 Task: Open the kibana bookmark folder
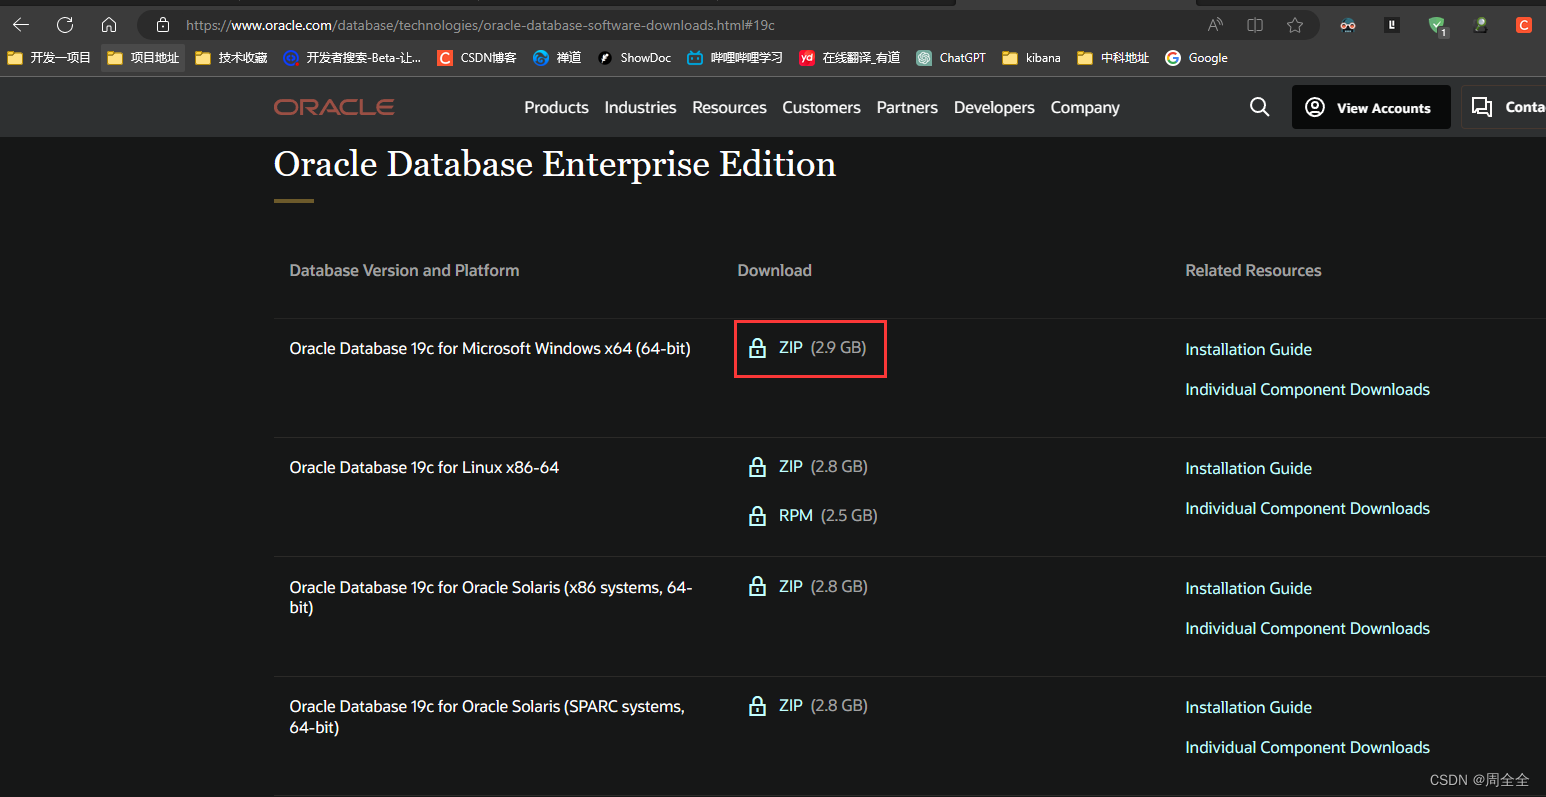[1031, 58]
